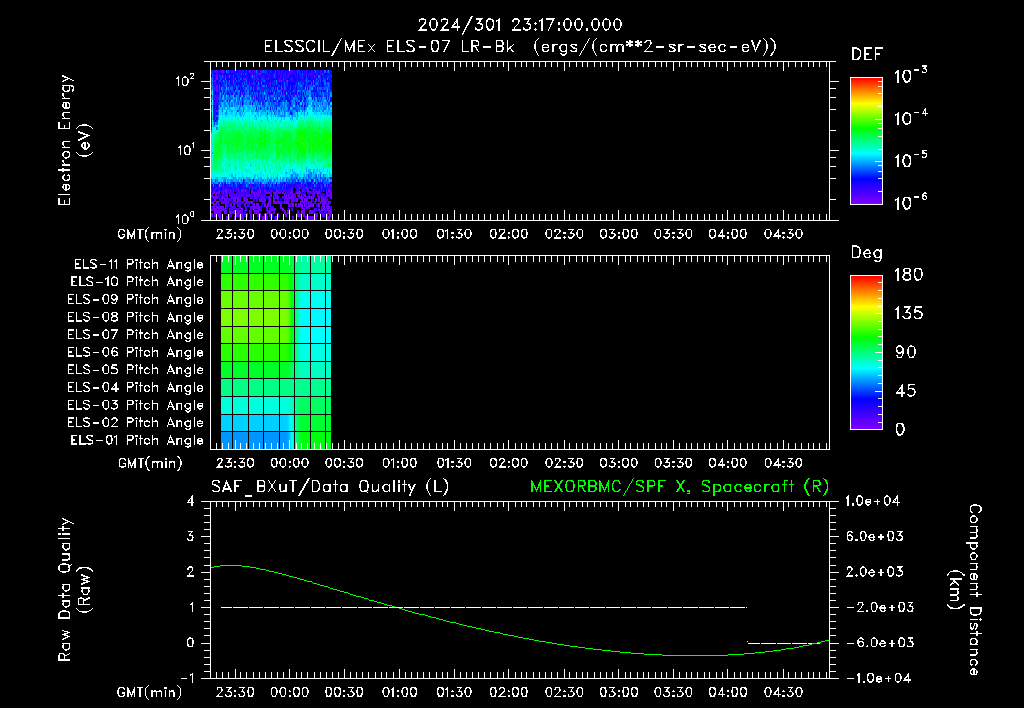Click the DEF color bar title
This screenshot has width=1024, height=708.
tap(867, 55)
